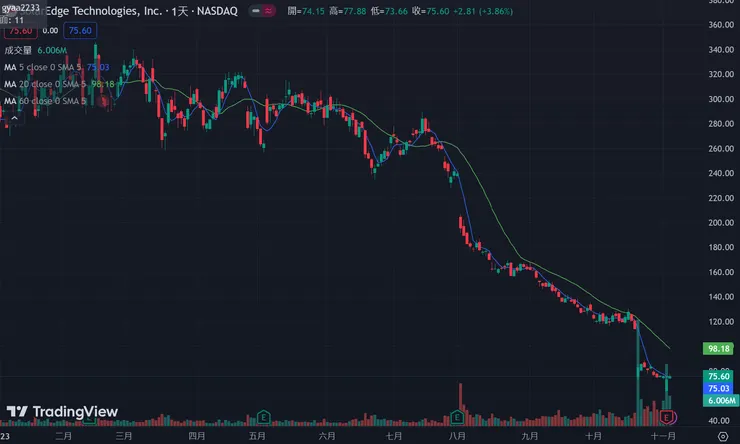Click the green earnings E marker near May

[x=263, y=417]
